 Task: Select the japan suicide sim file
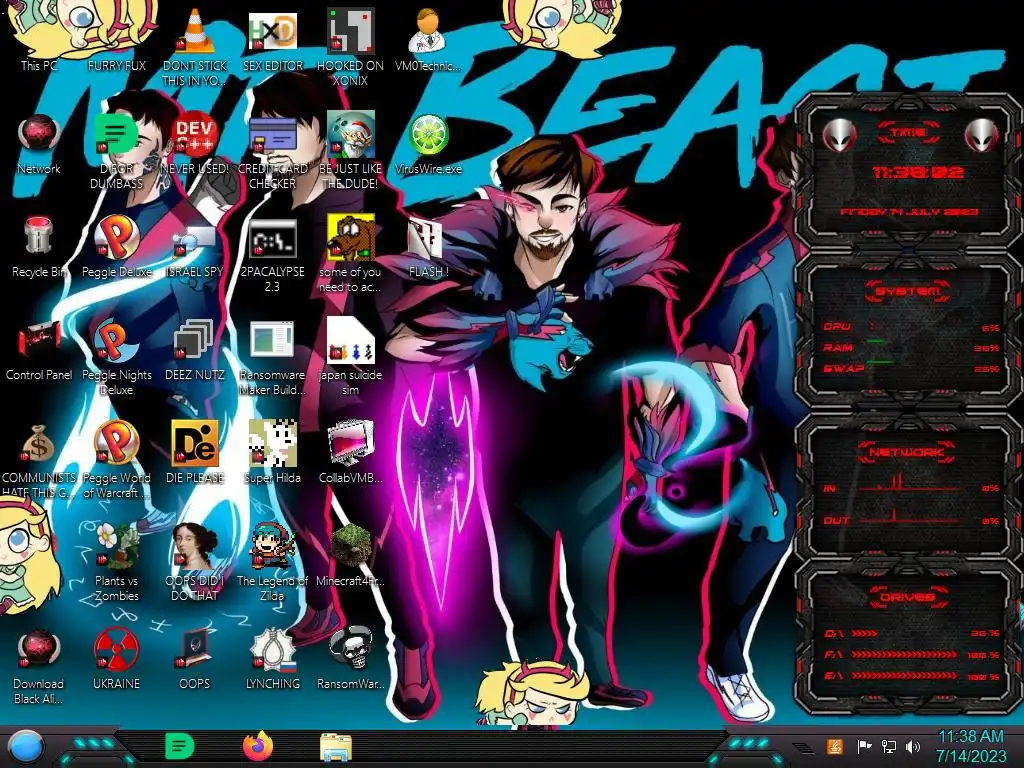click(350, 357)
